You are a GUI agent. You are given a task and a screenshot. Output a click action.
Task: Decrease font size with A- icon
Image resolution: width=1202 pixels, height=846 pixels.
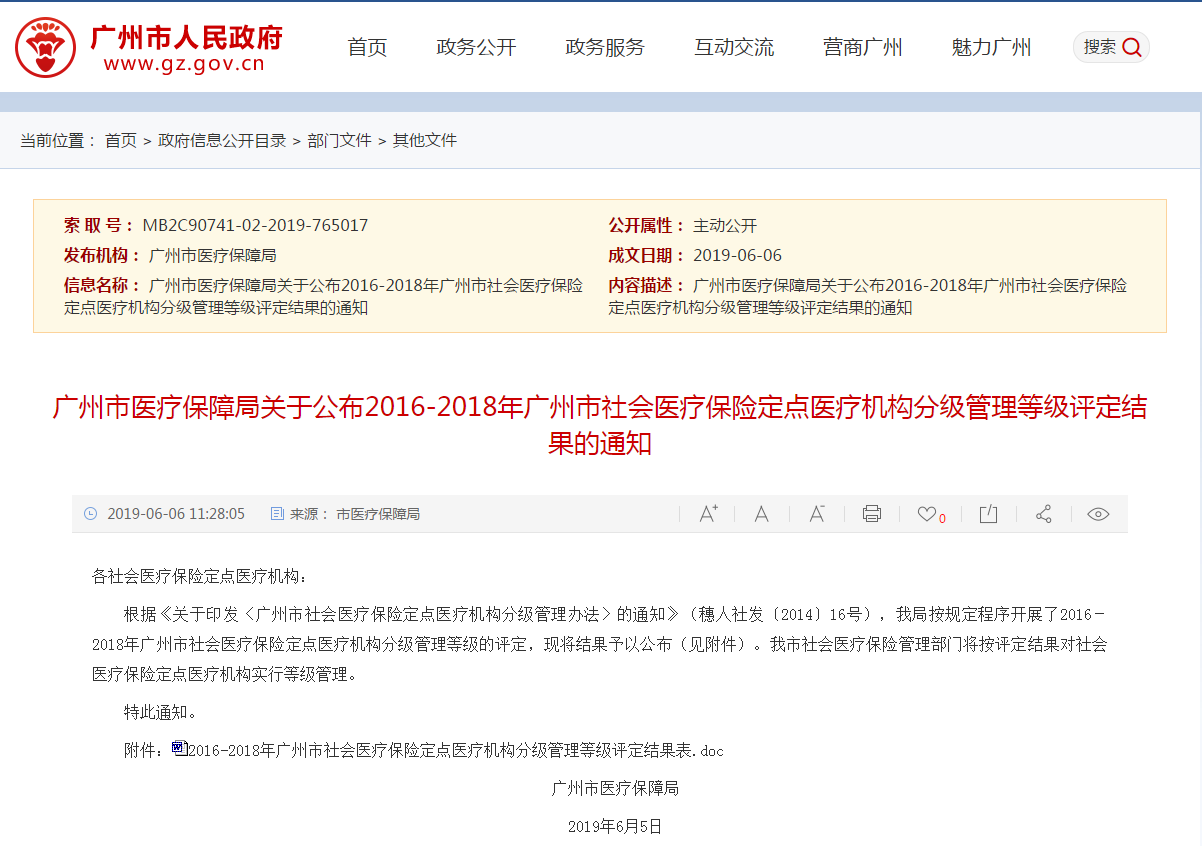(x=817, y=514)
